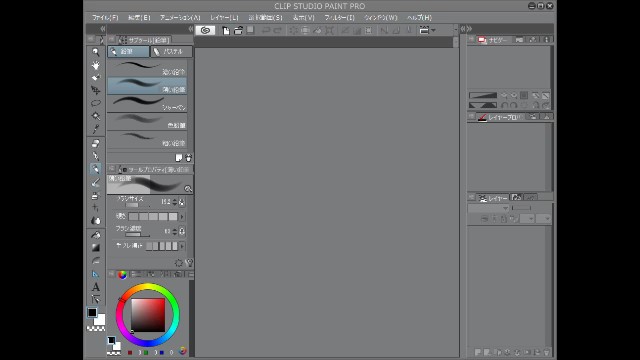This screenshot has height=360, width=640.
Task: Select the Hand move tool
Action: tap(96, 65)
